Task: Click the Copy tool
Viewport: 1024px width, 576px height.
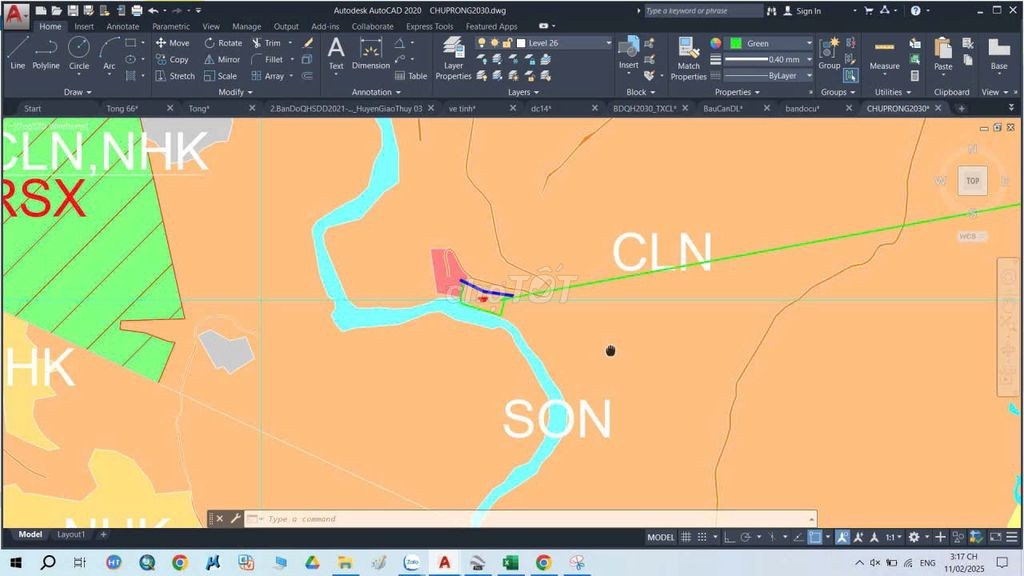Action: [x=172, y=59]
